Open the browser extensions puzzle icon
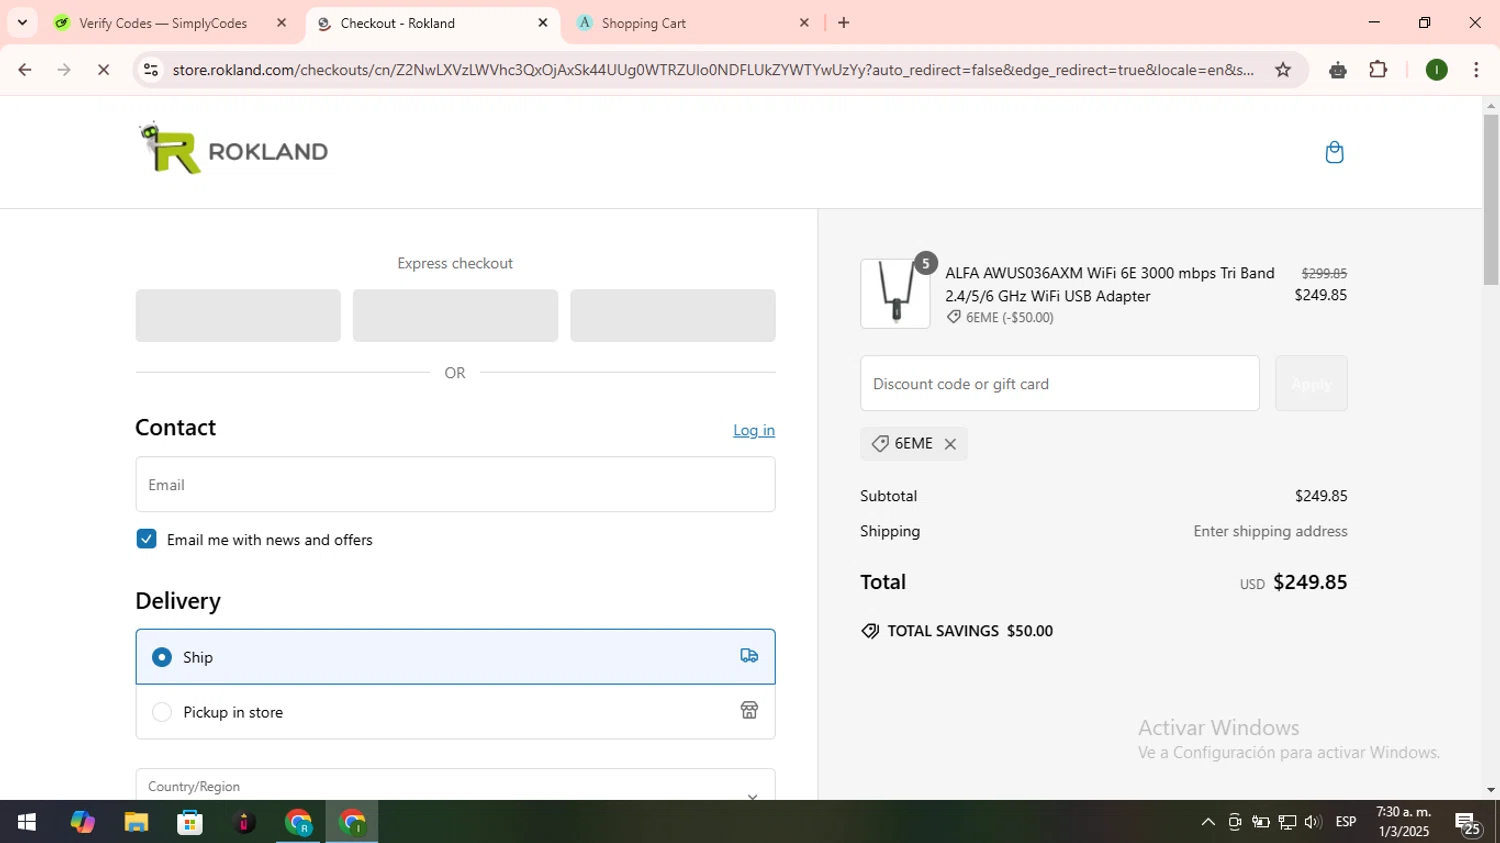 click(x=1378, y=69)
